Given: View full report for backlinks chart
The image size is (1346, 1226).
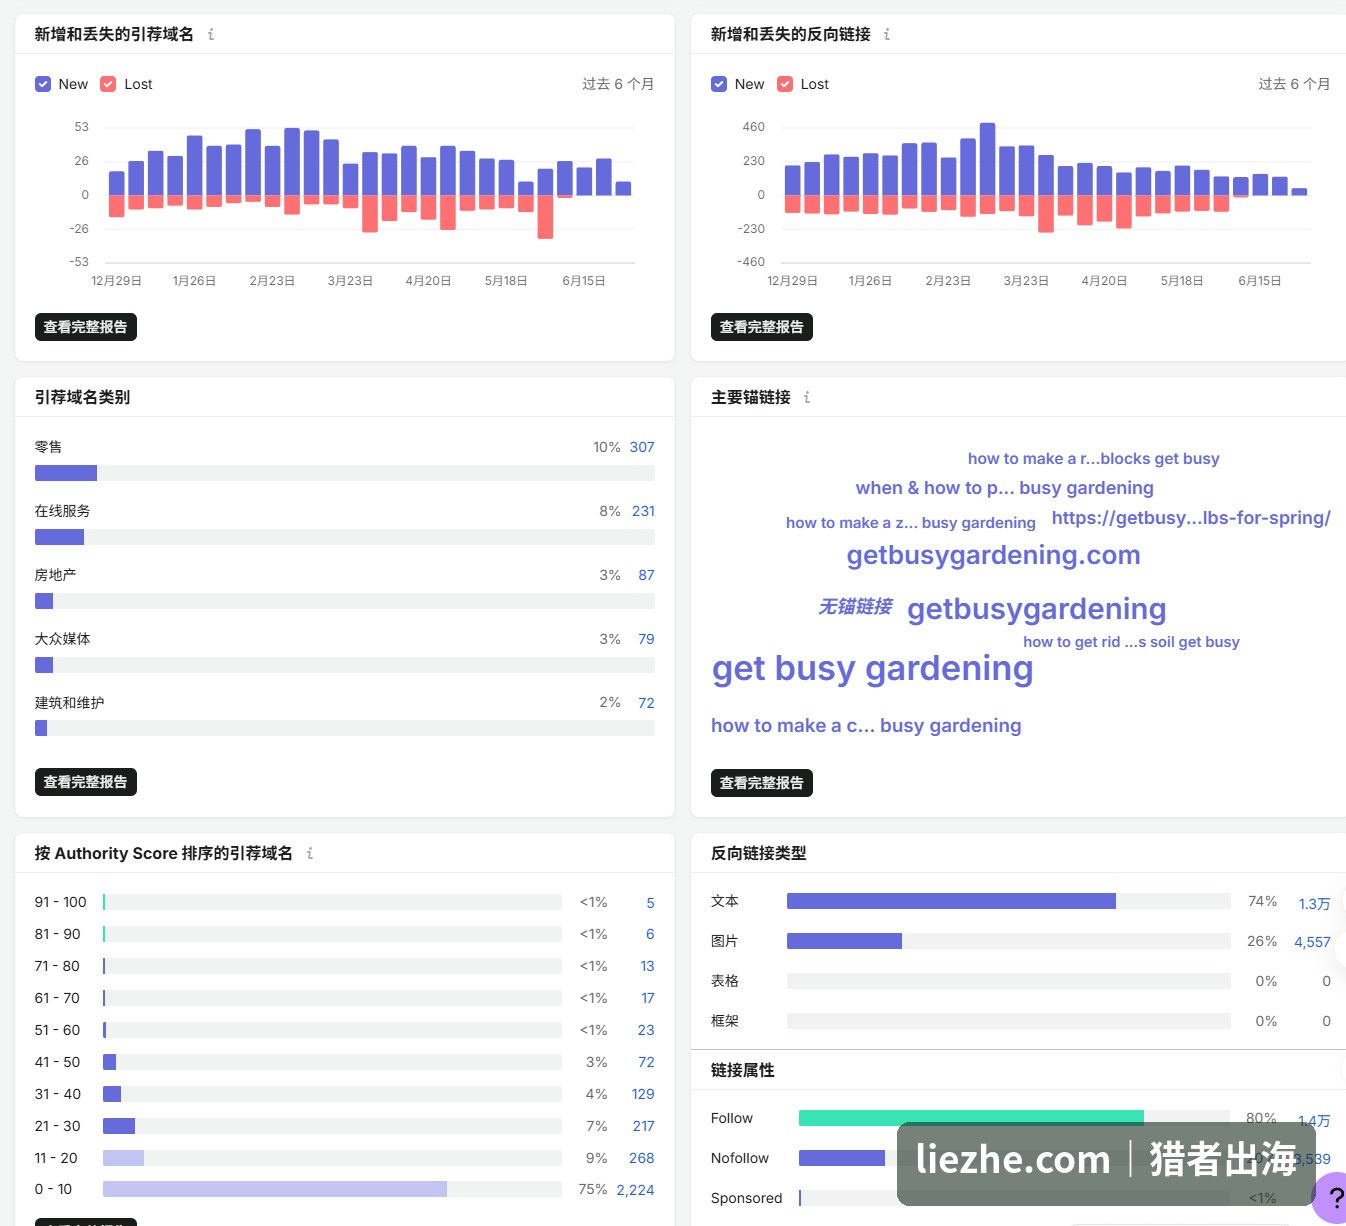Looking at the screenshot, I should 762,327.
